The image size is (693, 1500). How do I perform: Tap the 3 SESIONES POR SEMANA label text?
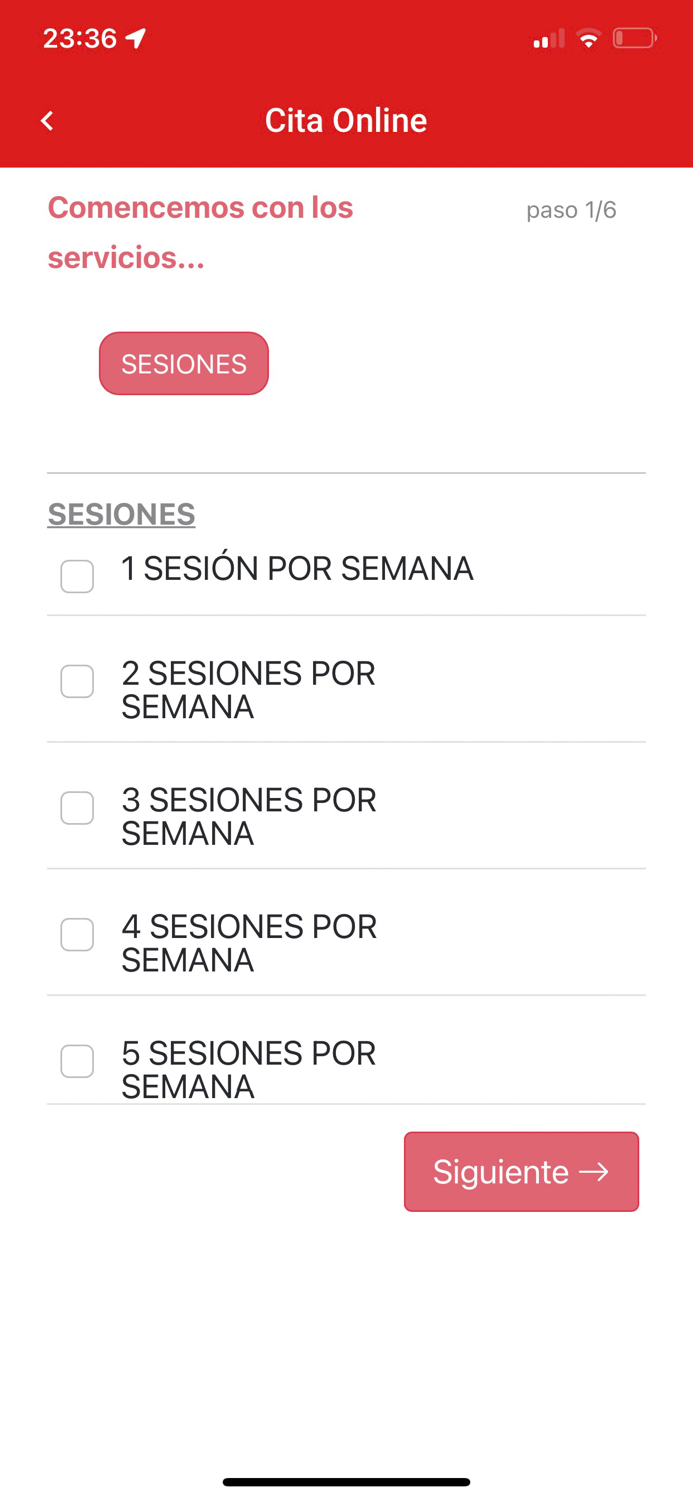click(x=248, y=816)
